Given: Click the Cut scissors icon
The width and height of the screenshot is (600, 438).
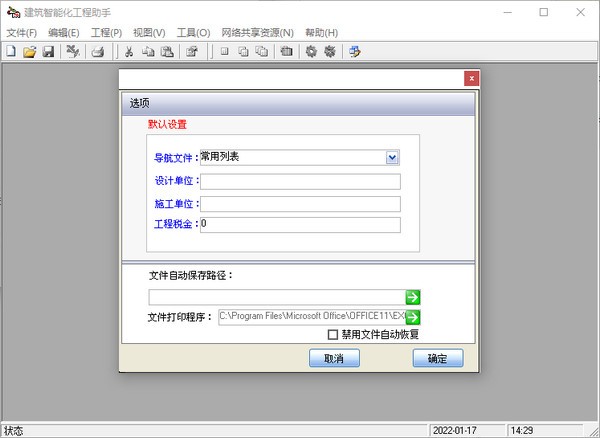Looking at the screenshot, I should [128, 52].
